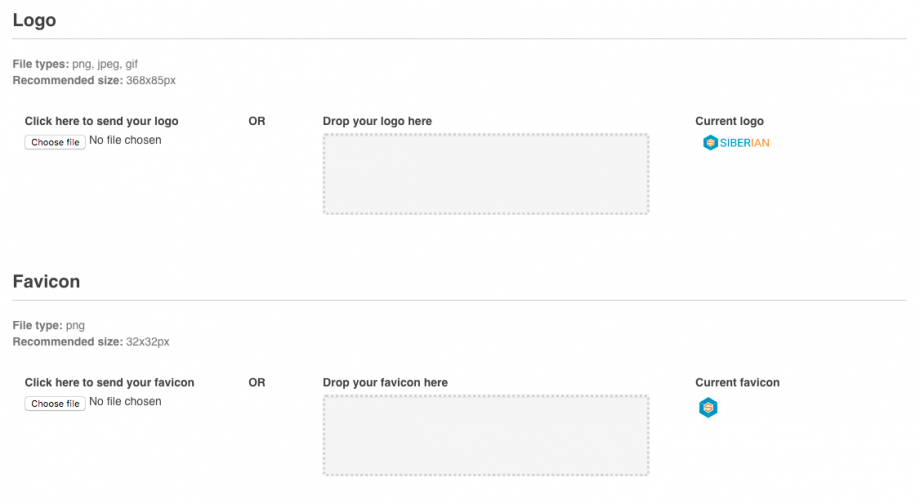920x504 pixels.
Task: Click the "Current favicon" label
Action: pos(737,383)
